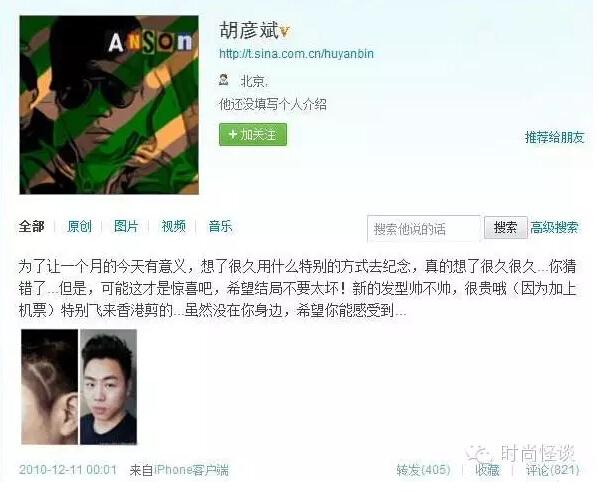Click the user location icon next to 北京

click(223, 80)
